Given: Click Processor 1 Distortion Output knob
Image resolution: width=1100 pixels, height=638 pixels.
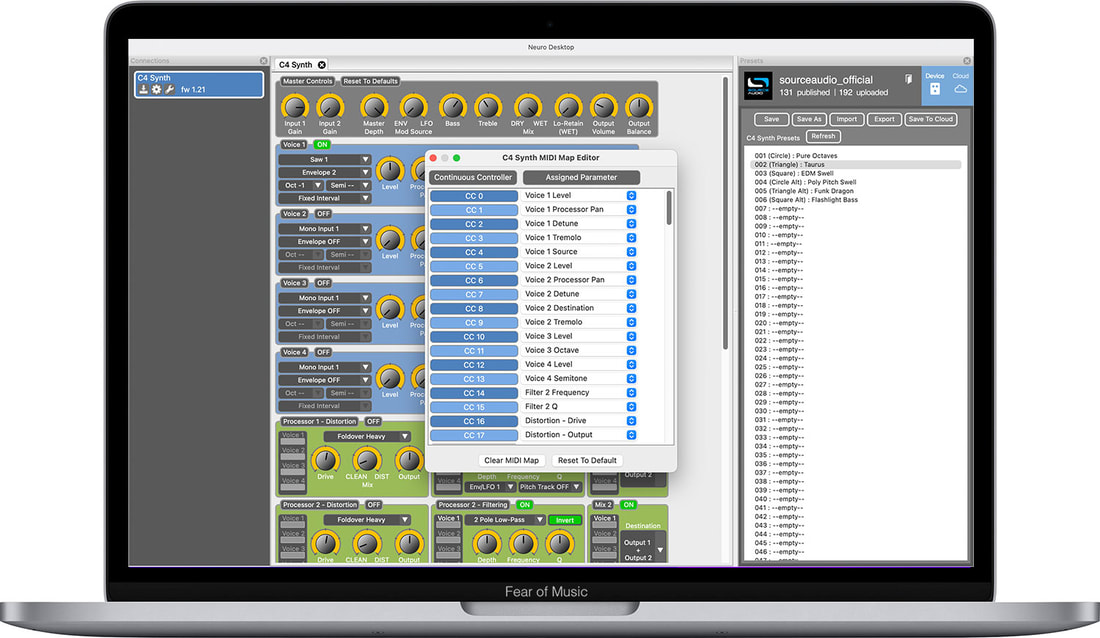Looking at the screenshot, I should pyautogui.click(x=409, y=460).
